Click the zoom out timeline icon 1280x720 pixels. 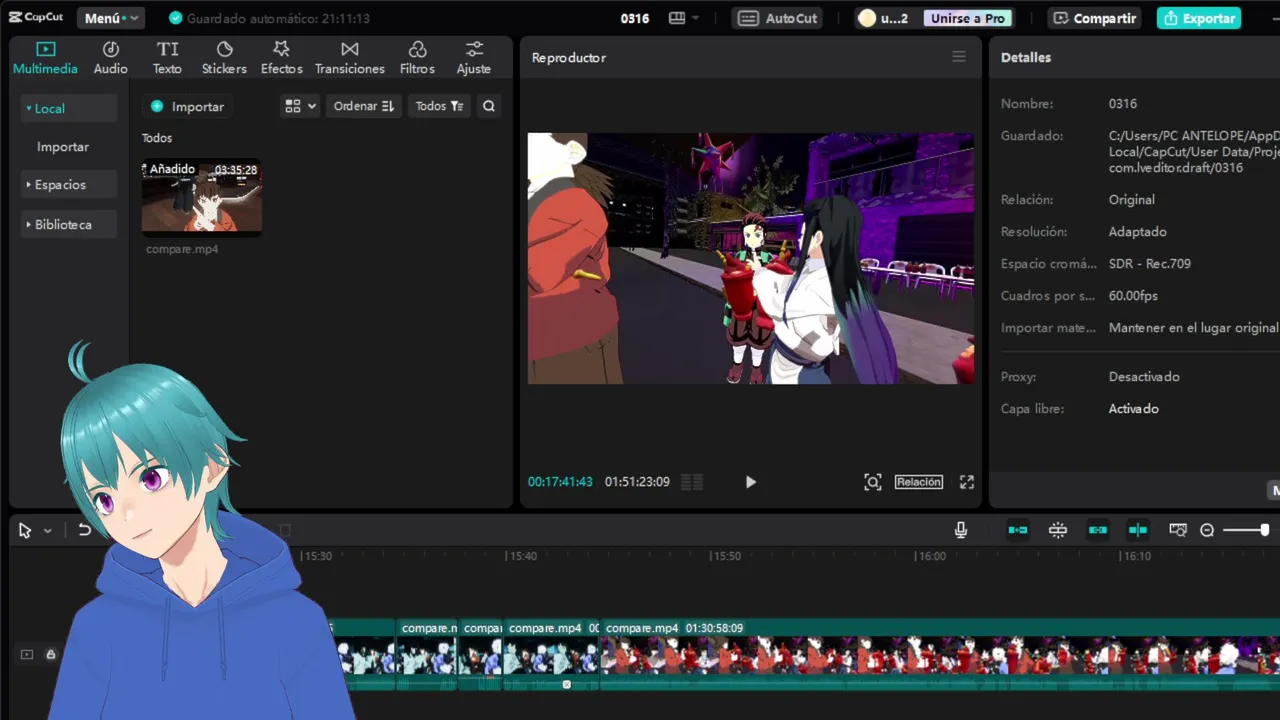(x=1207, y=530)
